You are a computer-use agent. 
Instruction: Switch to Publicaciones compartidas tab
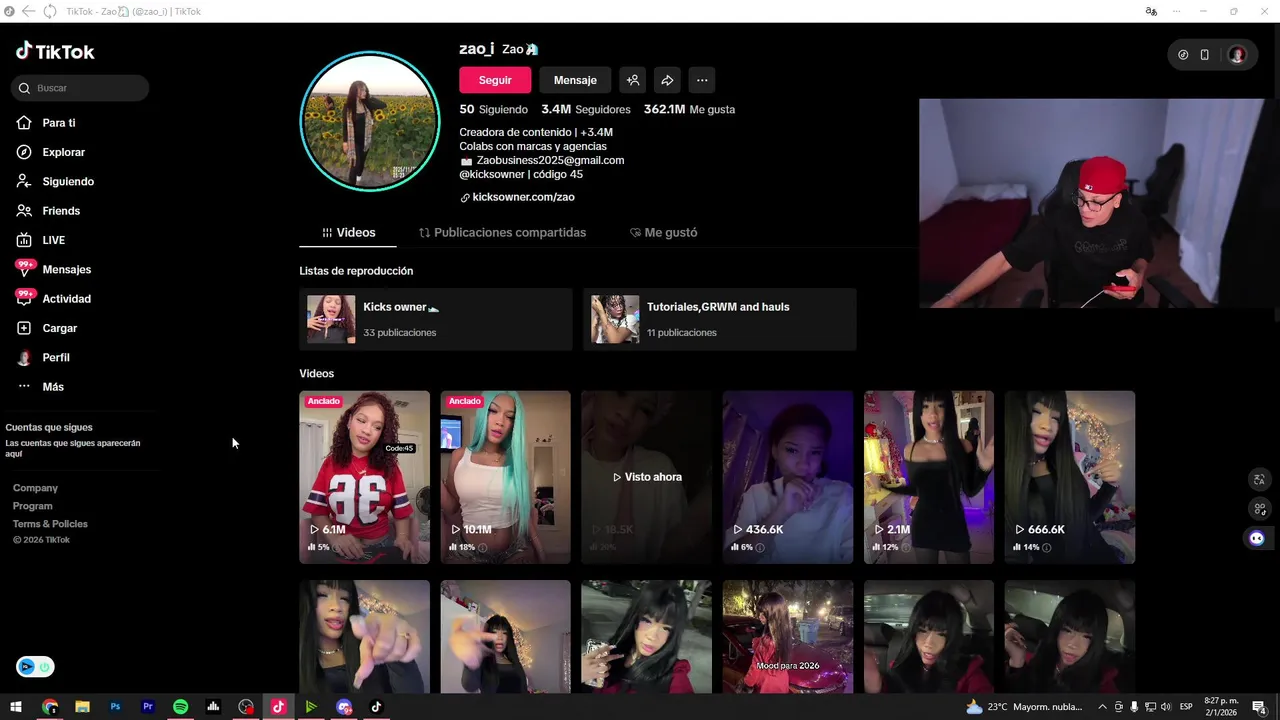pyautogui.click(x=502, y=232)
